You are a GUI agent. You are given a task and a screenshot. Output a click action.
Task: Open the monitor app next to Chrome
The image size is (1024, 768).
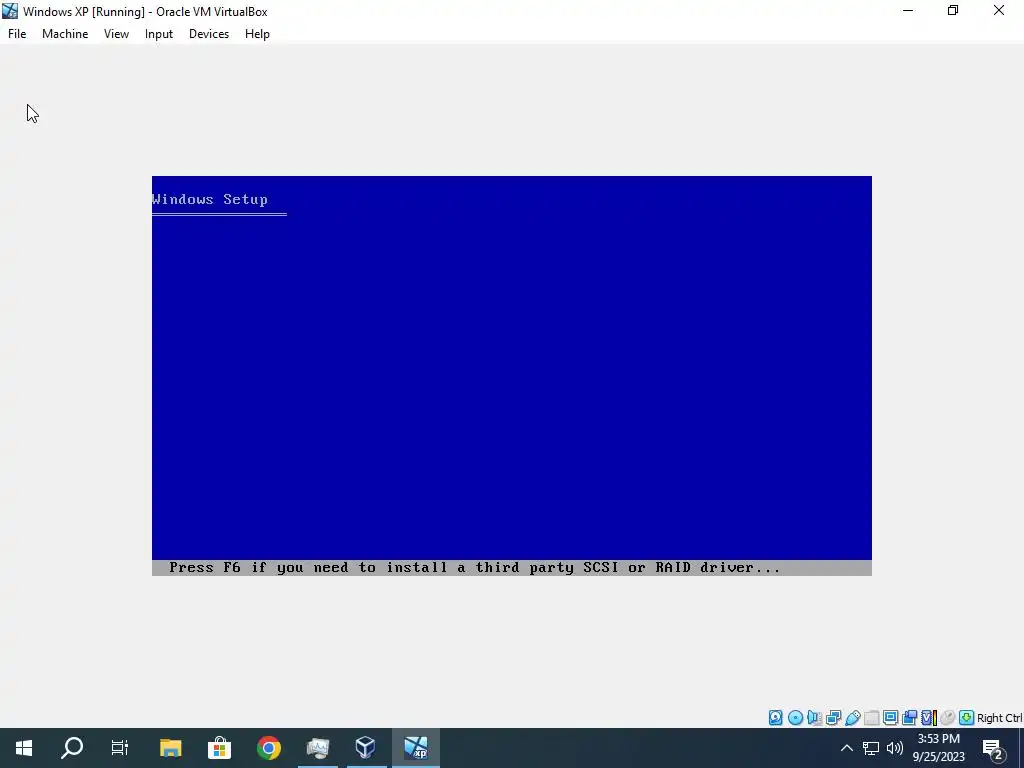pyautogui.click(x=318, y=748)
